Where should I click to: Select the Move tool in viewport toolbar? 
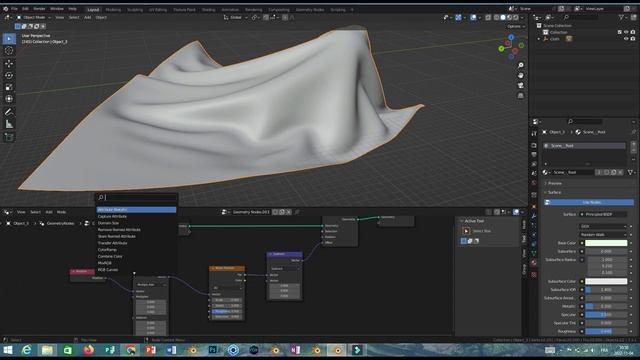click(9, 63)
